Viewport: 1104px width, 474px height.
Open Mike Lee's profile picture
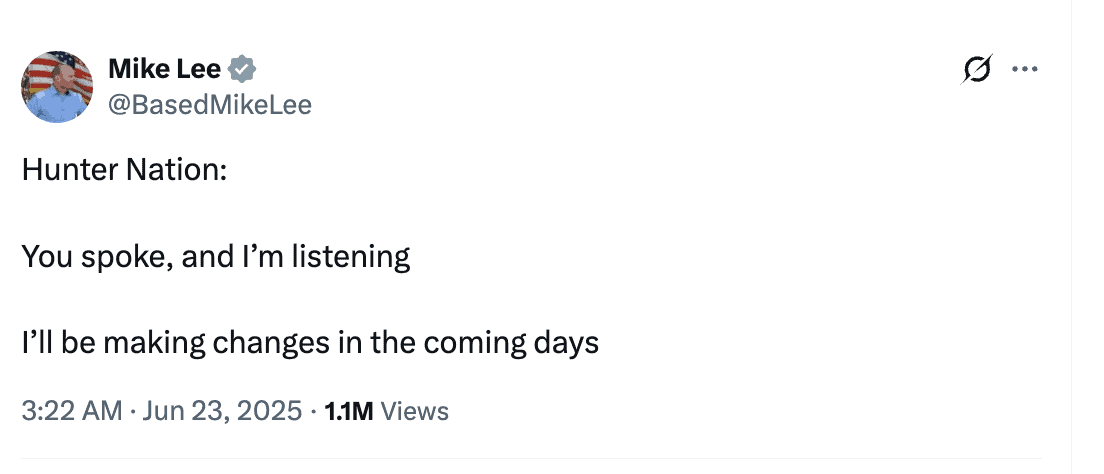pos(57,87)
